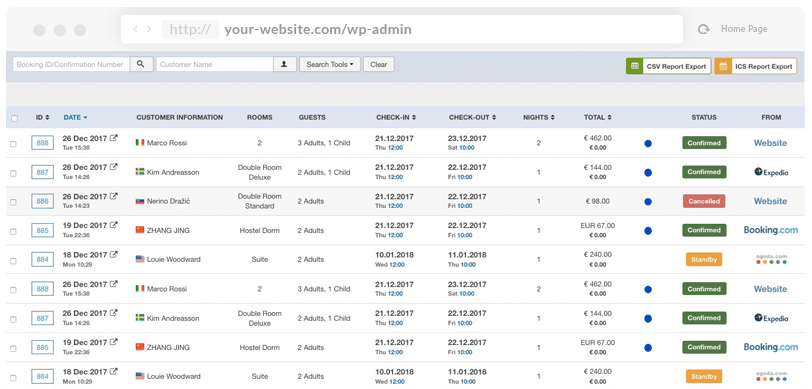Screen dimensions: 812x389
Task: Click the first orange Standby status badge
Action: (704, 260)
